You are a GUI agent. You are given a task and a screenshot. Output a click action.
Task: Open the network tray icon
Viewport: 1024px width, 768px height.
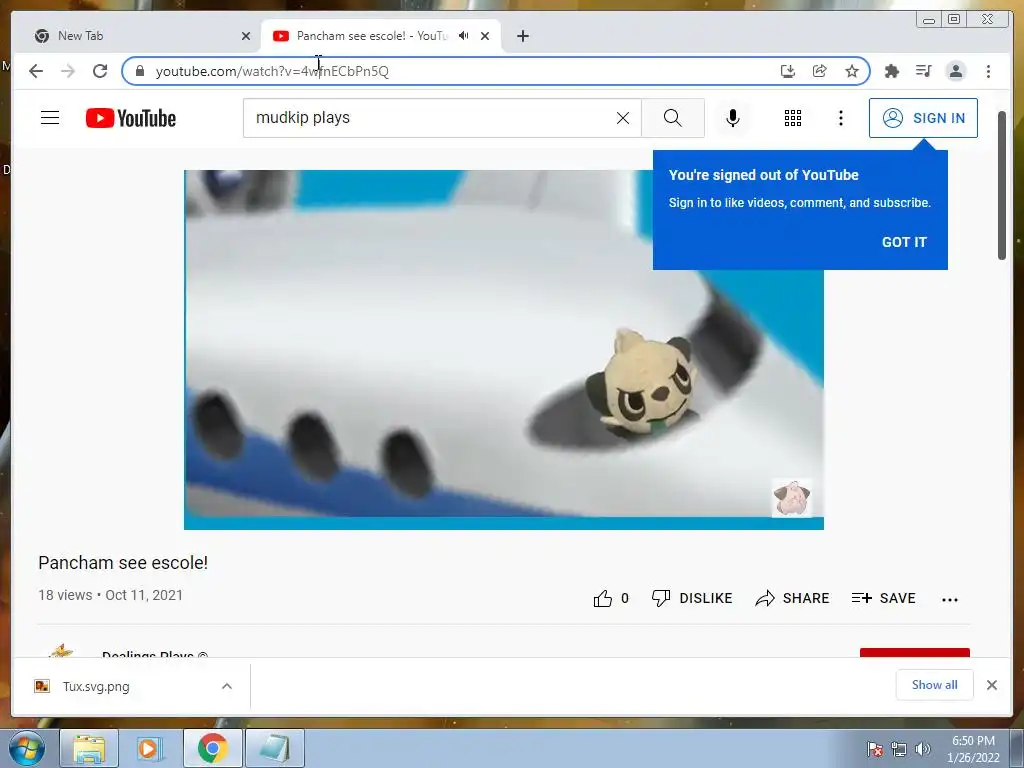click(x=899, y=749)
